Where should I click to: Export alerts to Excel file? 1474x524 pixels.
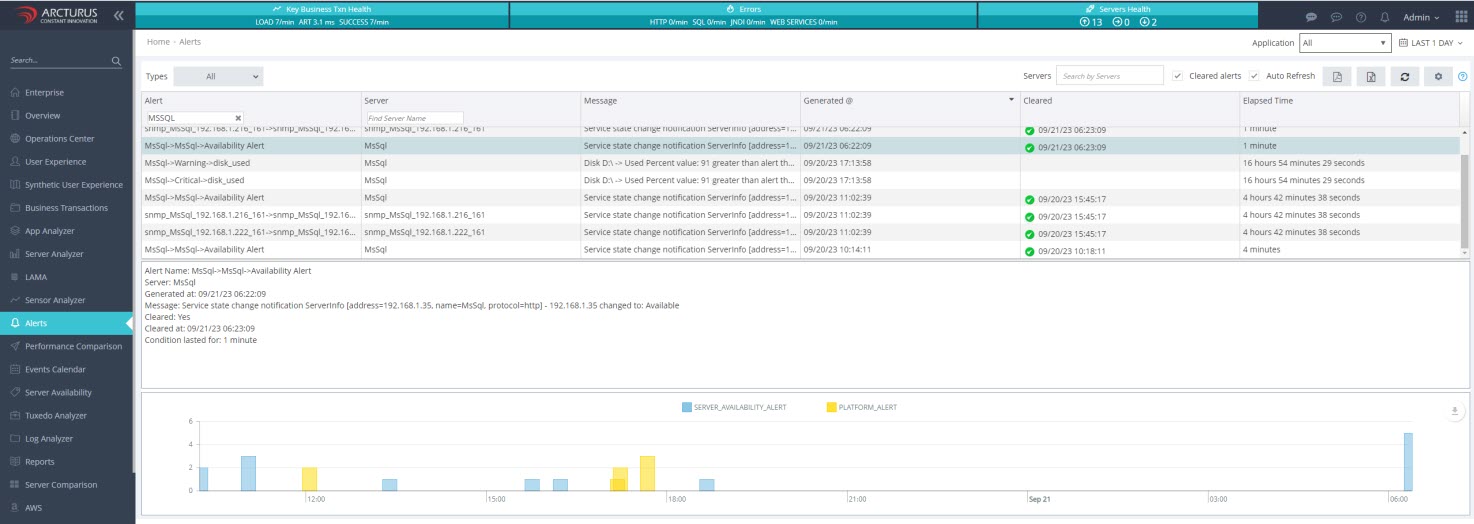1371,76
